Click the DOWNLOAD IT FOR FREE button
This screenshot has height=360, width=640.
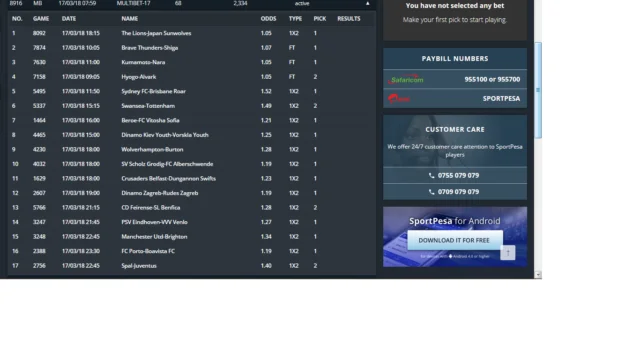click(x=455, y=240)
